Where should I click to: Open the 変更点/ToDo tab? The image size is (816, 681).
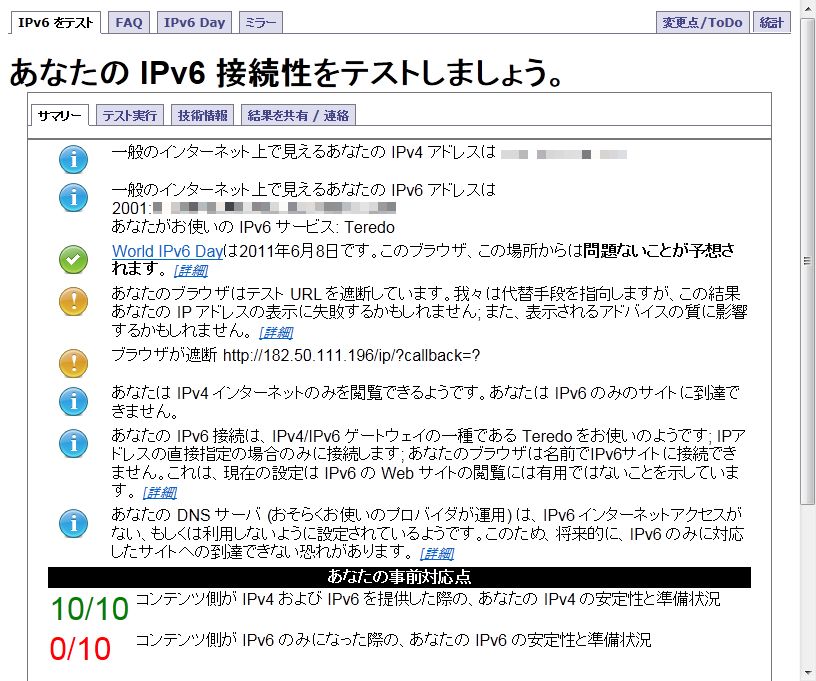(x=701, y=22)
